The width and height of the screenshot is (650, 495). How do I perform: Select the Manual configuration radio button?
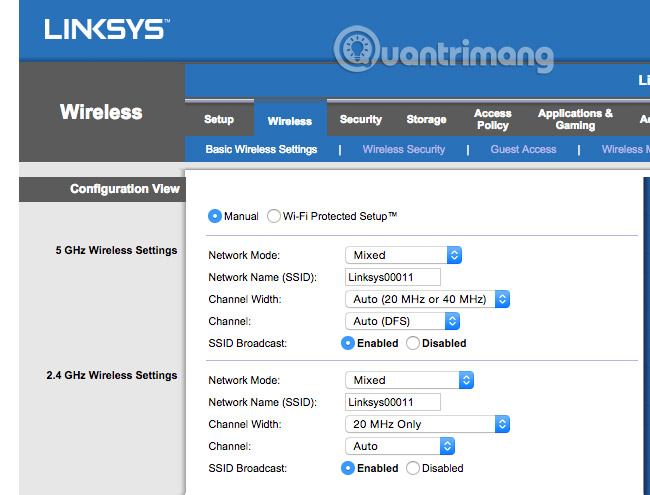point(215,216)
